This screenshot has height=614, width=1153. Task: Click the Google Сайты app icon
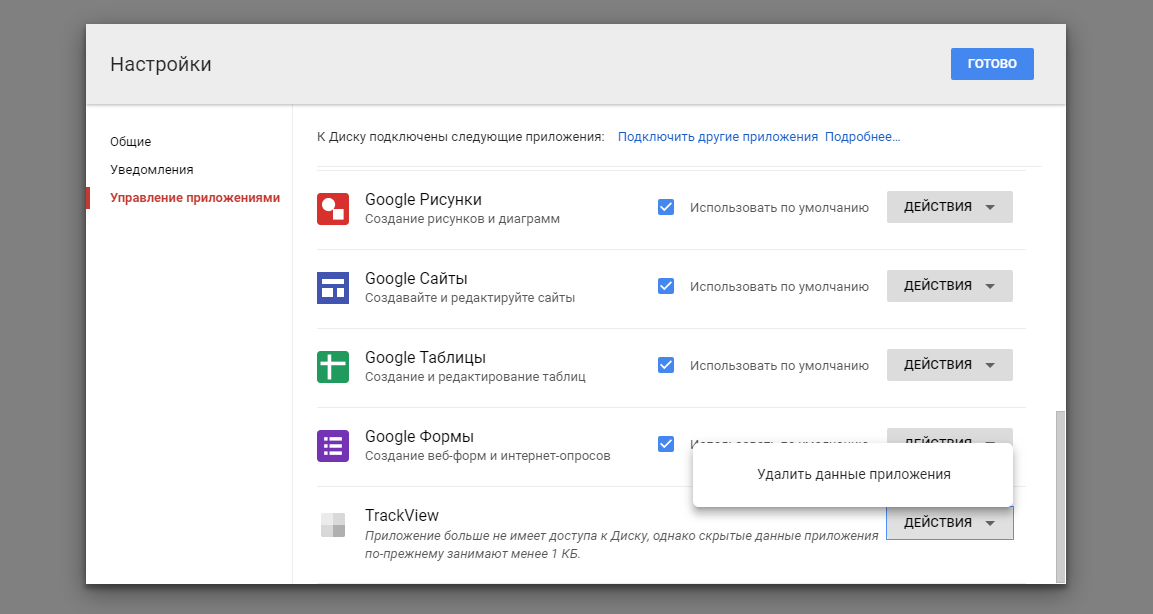pos(332,288)
